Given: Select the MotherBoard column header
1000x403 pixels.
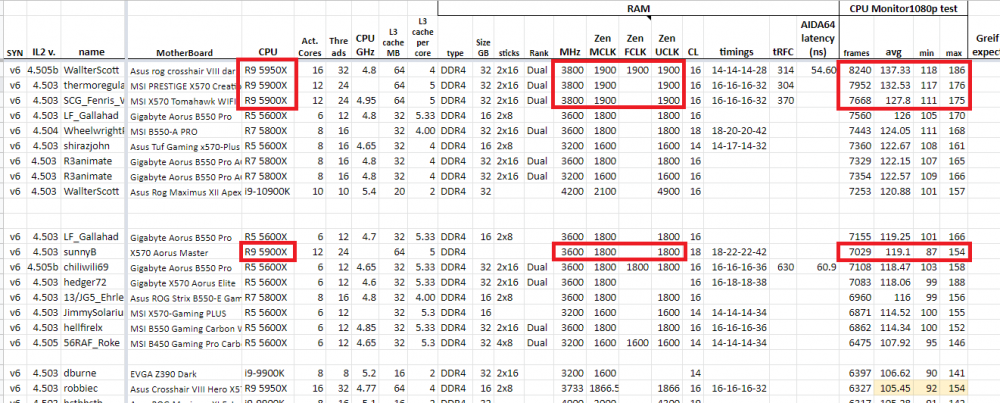Looking at the screenshot, I should click(184, 53).
